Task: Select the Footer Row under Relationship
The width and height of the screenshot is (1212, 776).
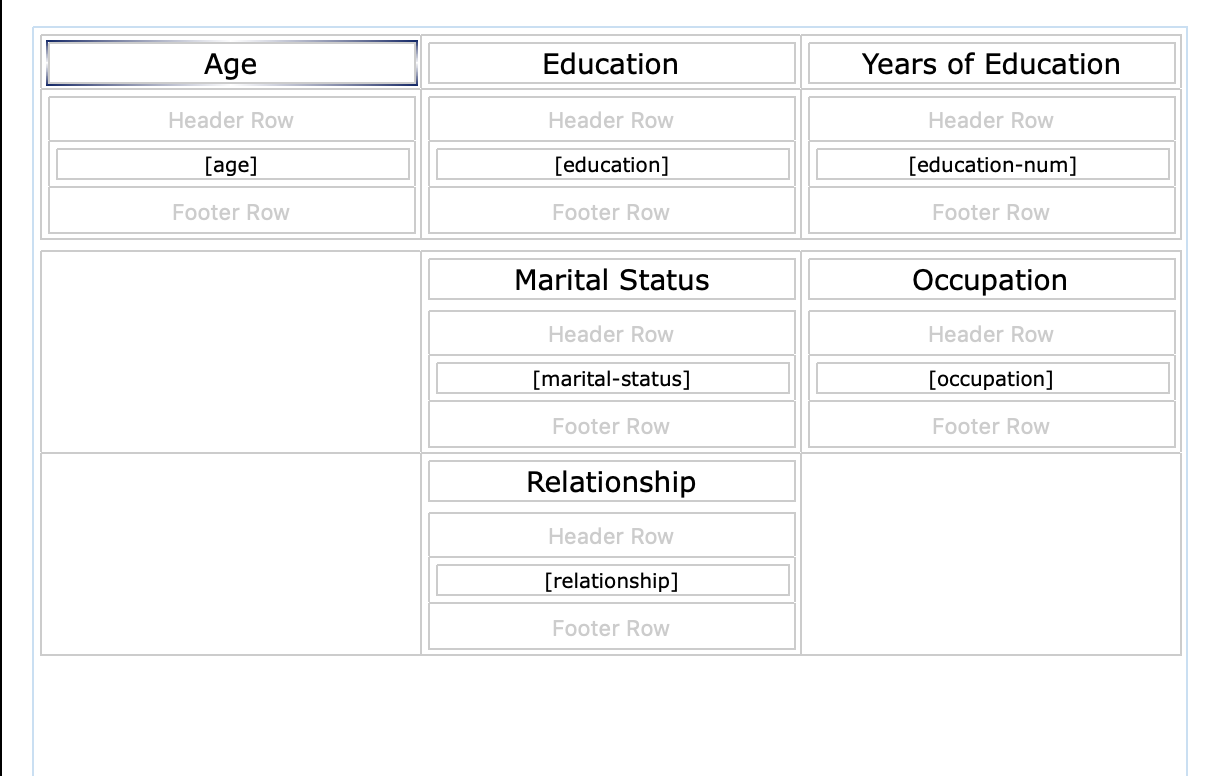Action: [x=611, y=628]
